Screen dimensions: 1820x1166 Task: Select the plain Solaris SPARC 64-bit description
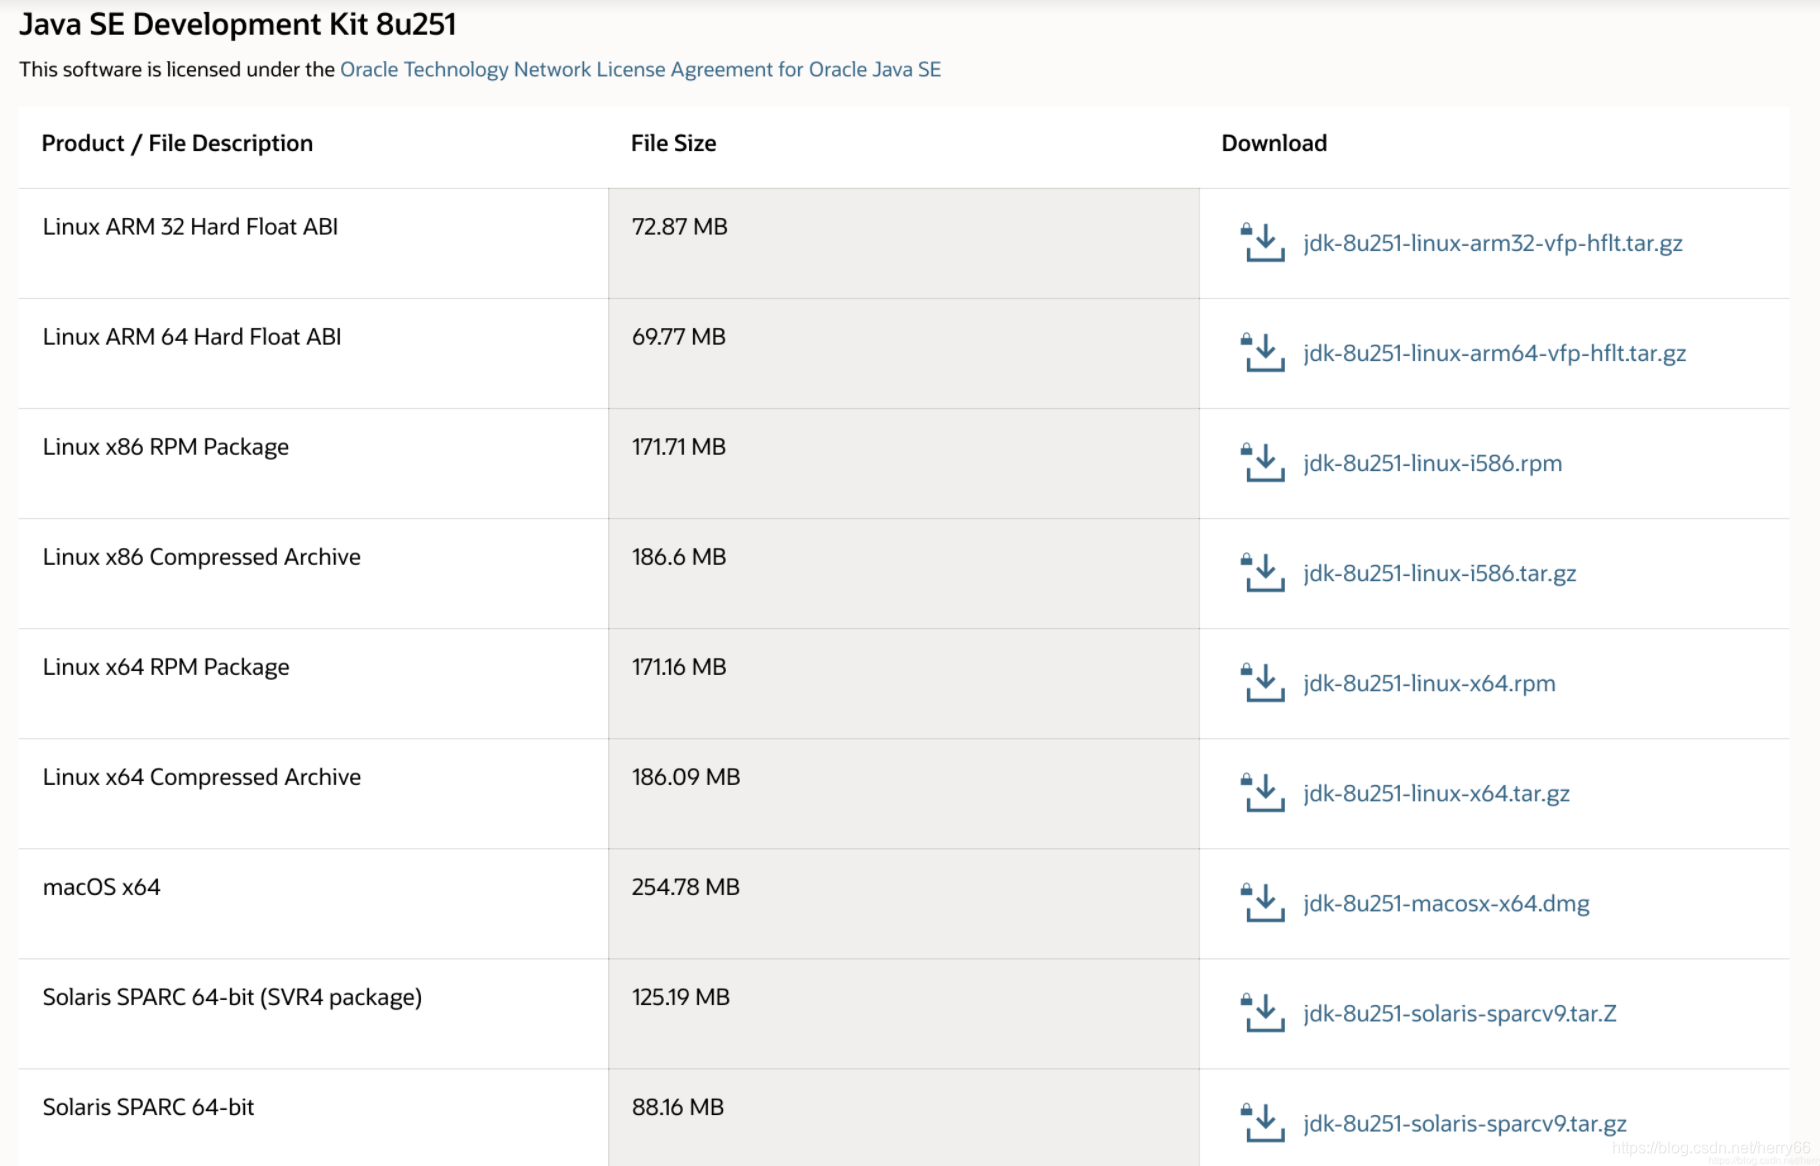point(148,1107)
